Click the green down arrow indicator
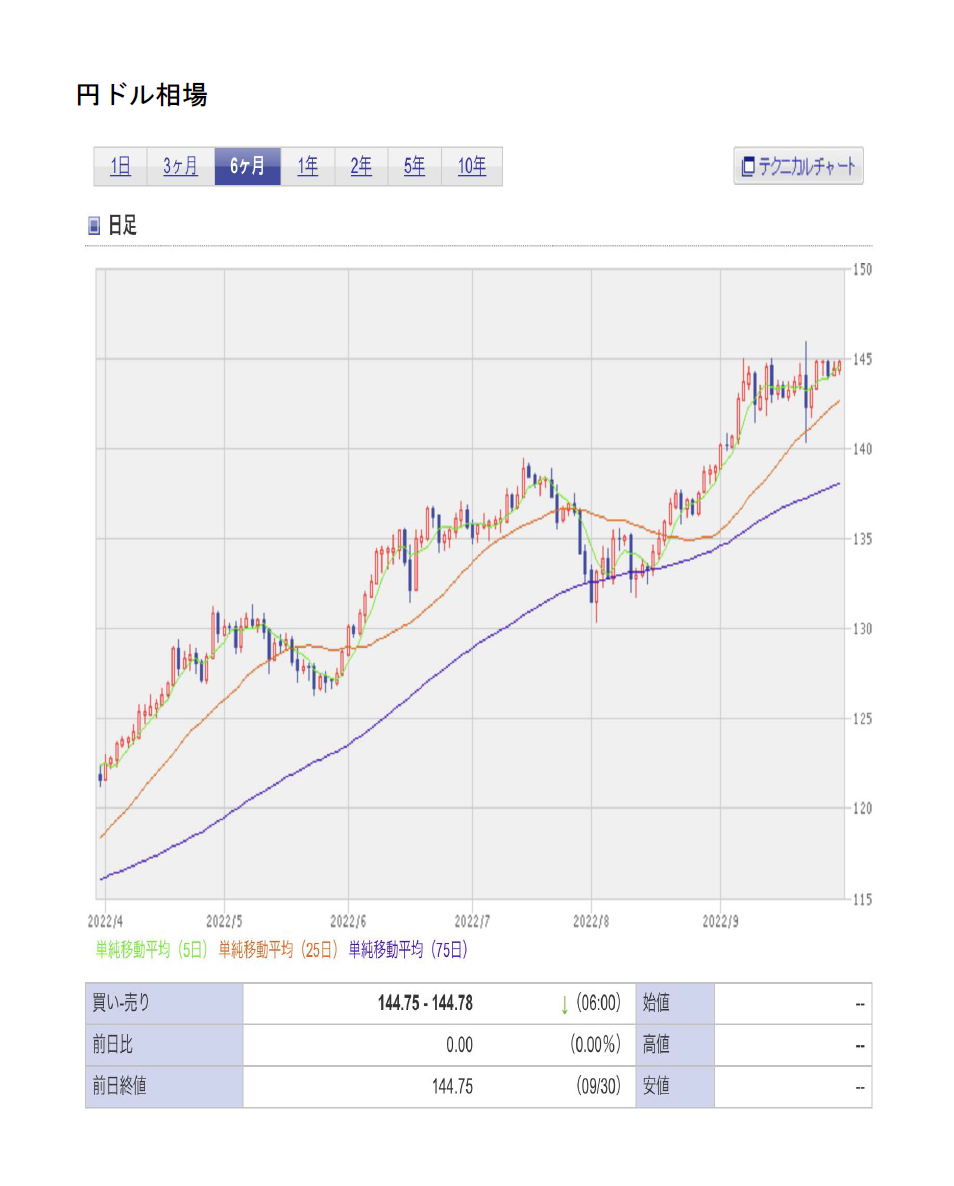The image size is (954, 1186). 564,1005
